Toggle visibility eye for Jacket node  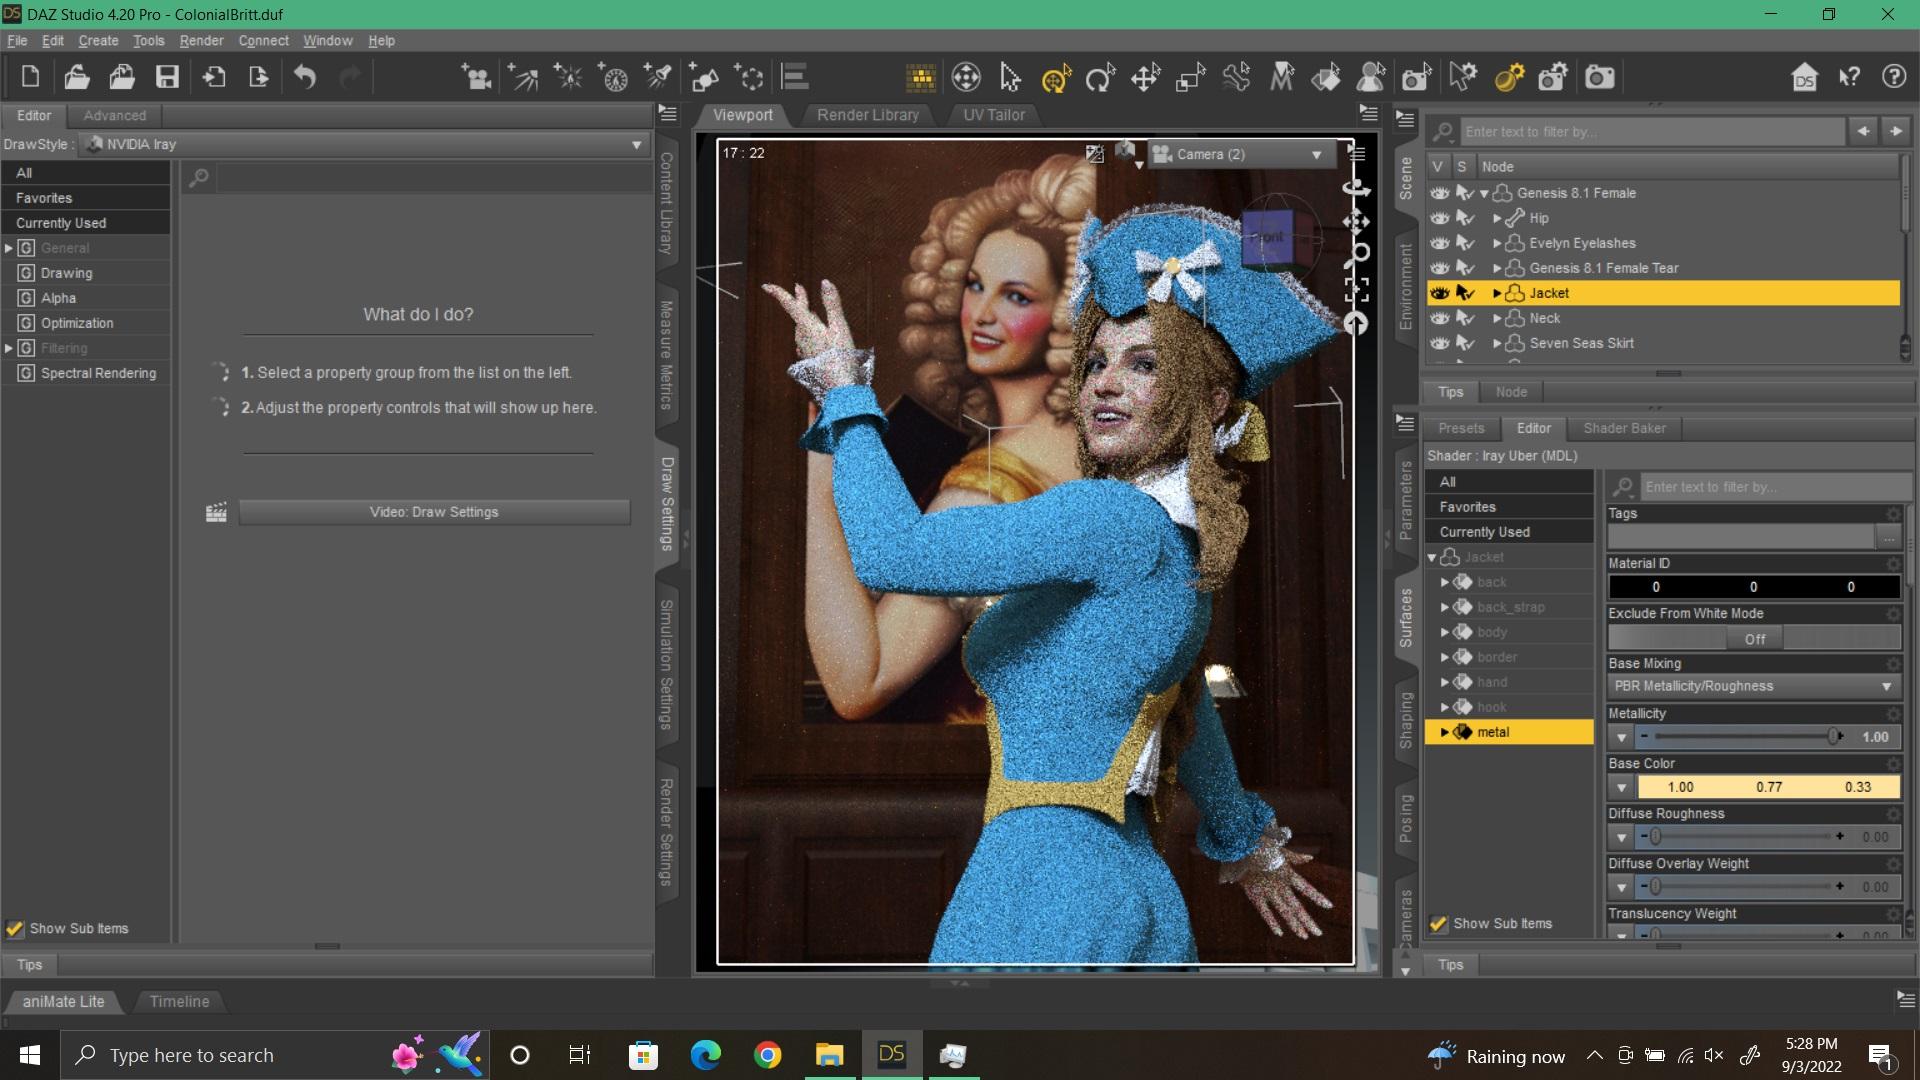(x=1439, y=293)
